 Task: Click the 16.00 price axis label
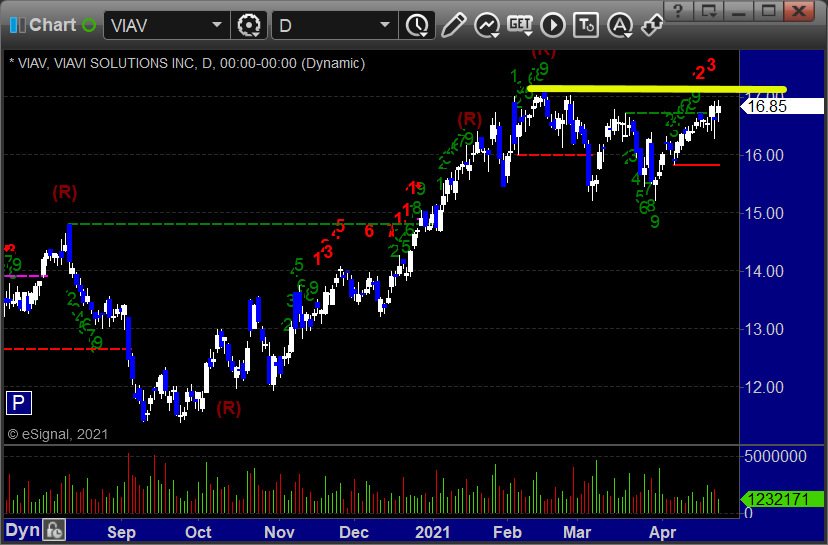coord(764,155)
